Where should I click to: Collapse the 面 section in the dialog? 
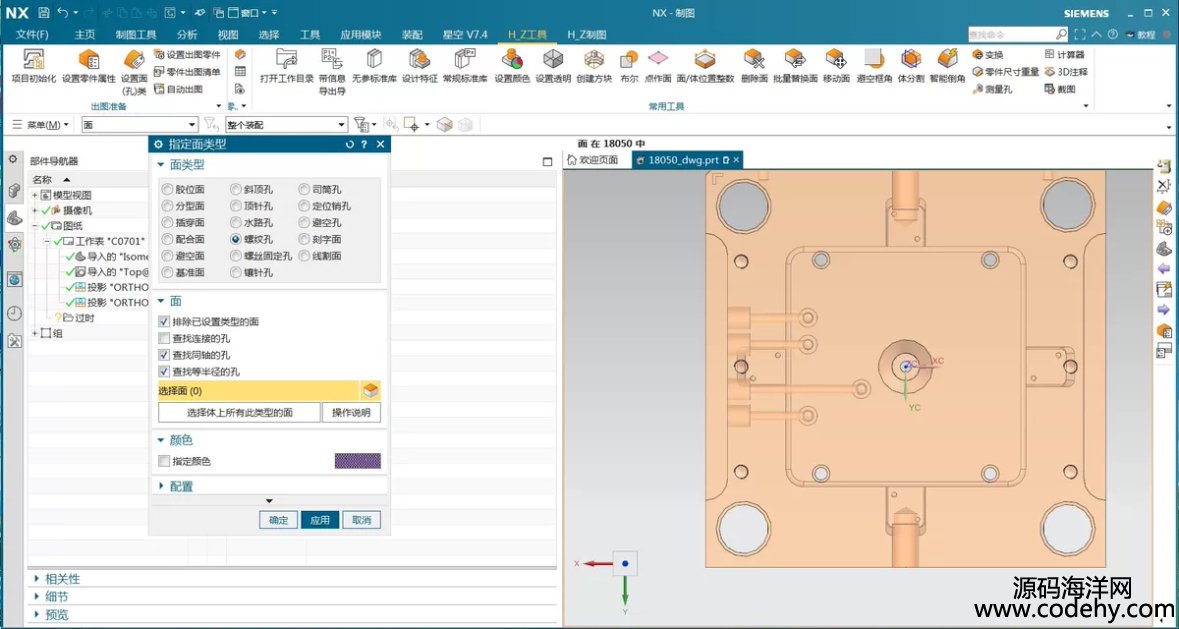pos(160,301)
